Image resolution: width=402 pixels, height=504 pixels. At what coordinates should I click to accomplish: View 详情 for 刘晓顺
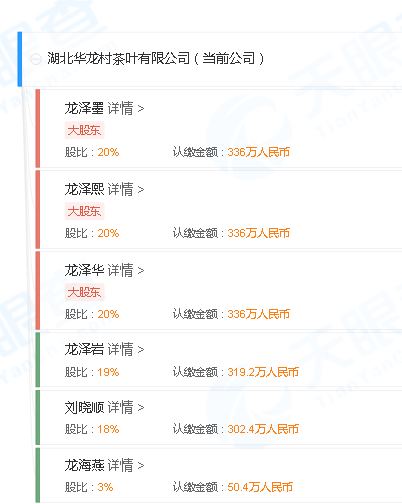tap(126, 407)
